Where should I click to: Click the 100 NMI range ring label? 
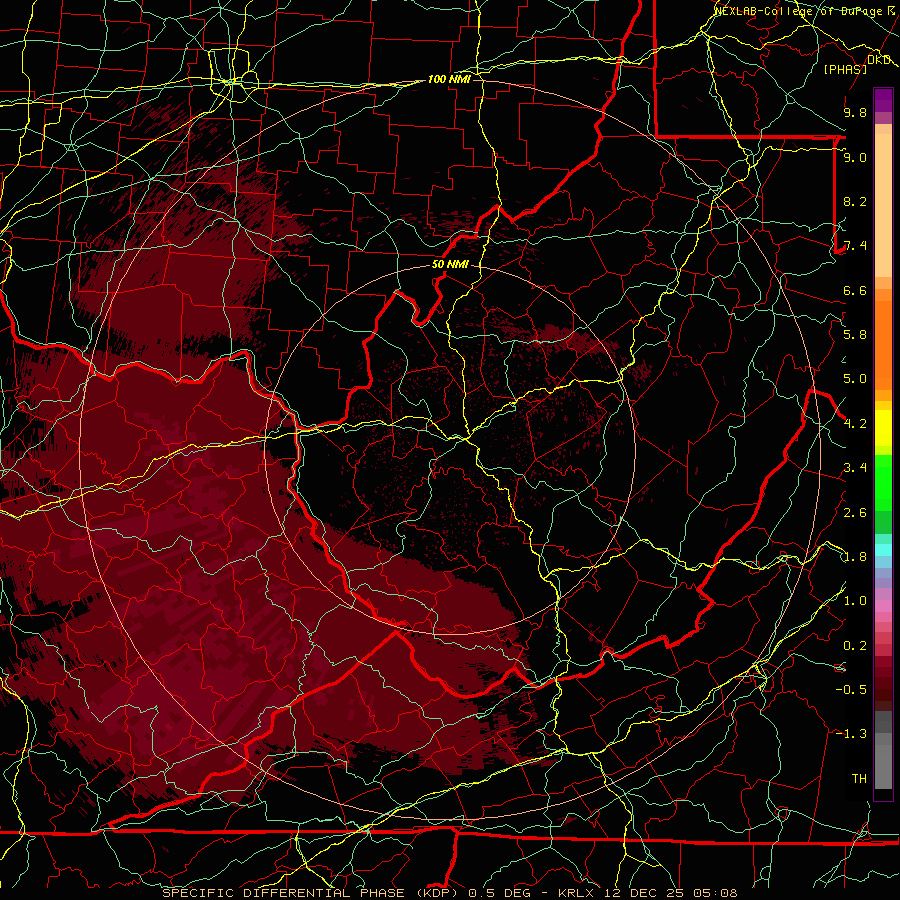pos(449,79)
